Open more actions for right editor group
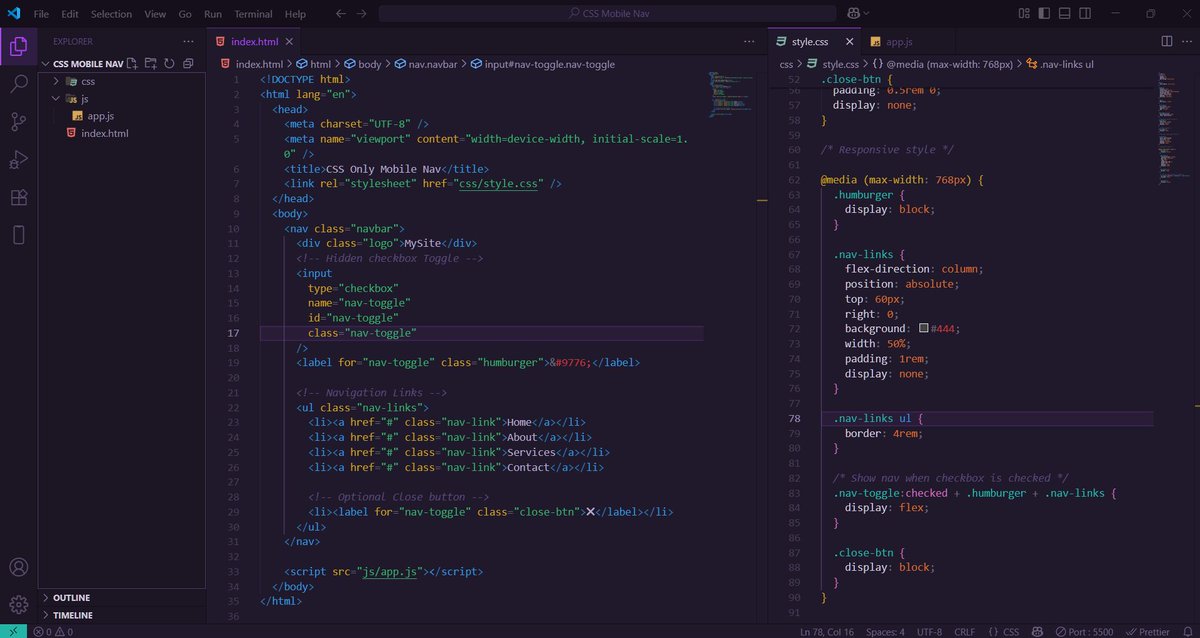Screen dimensions: 1200x638 1187,41
